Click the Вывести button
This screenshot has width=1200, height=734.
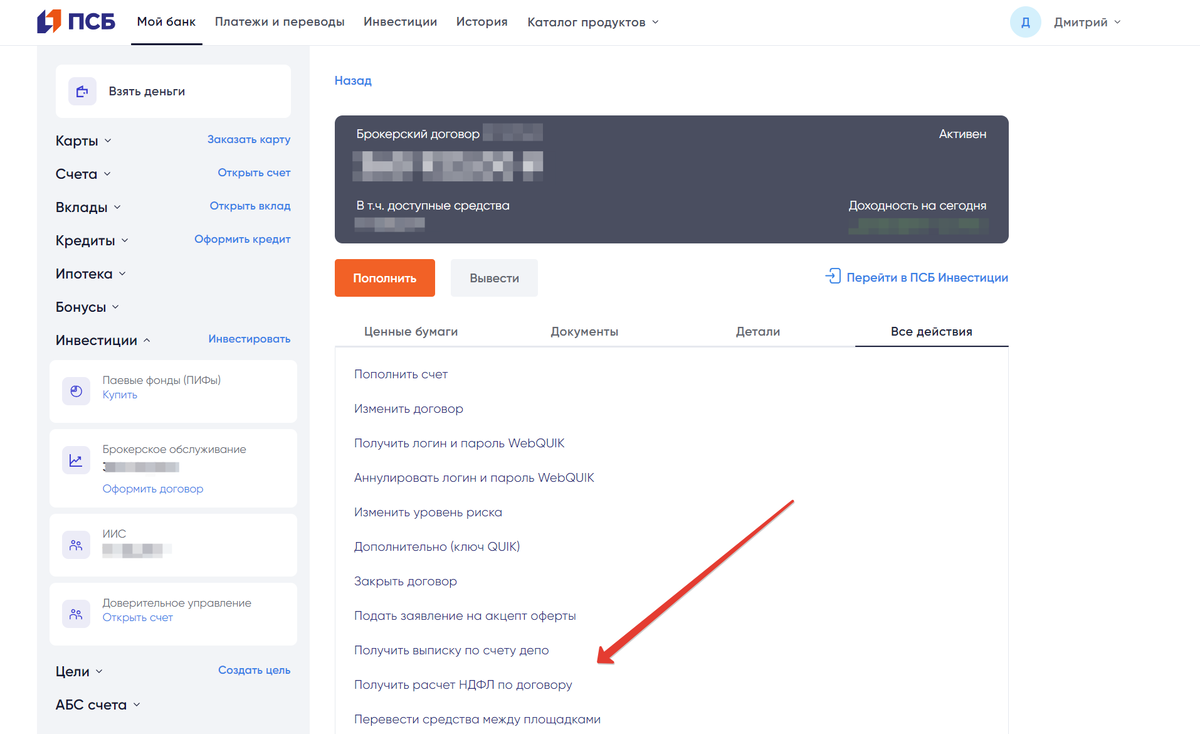[x=494, y=278]
